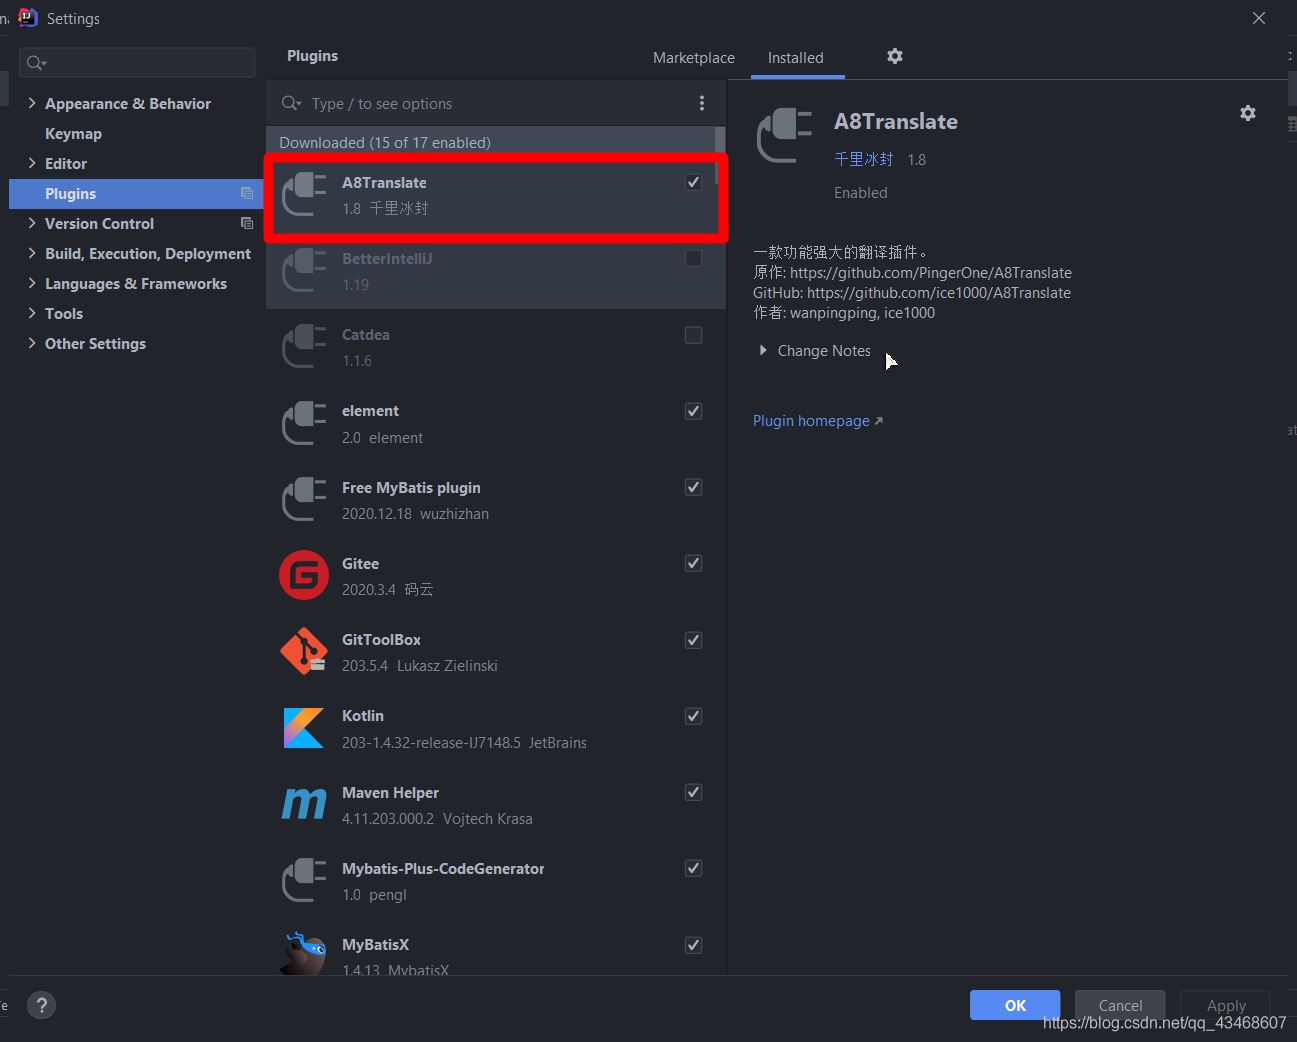
Task: Select the Maven Helper plugin name
Action: coord(390,792)
